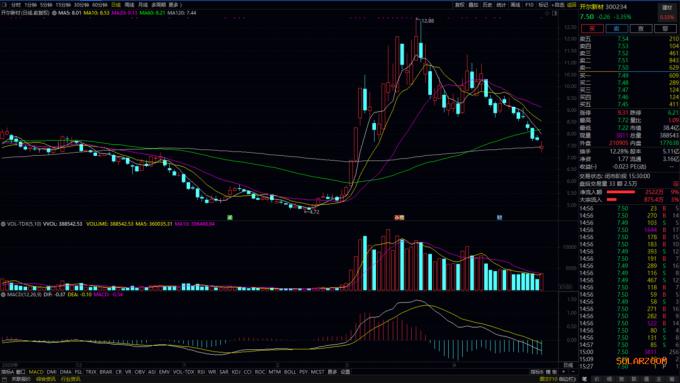Click the stock code 300234 title
This screenshot has width=680, height=383.
[x=616, y=7]
